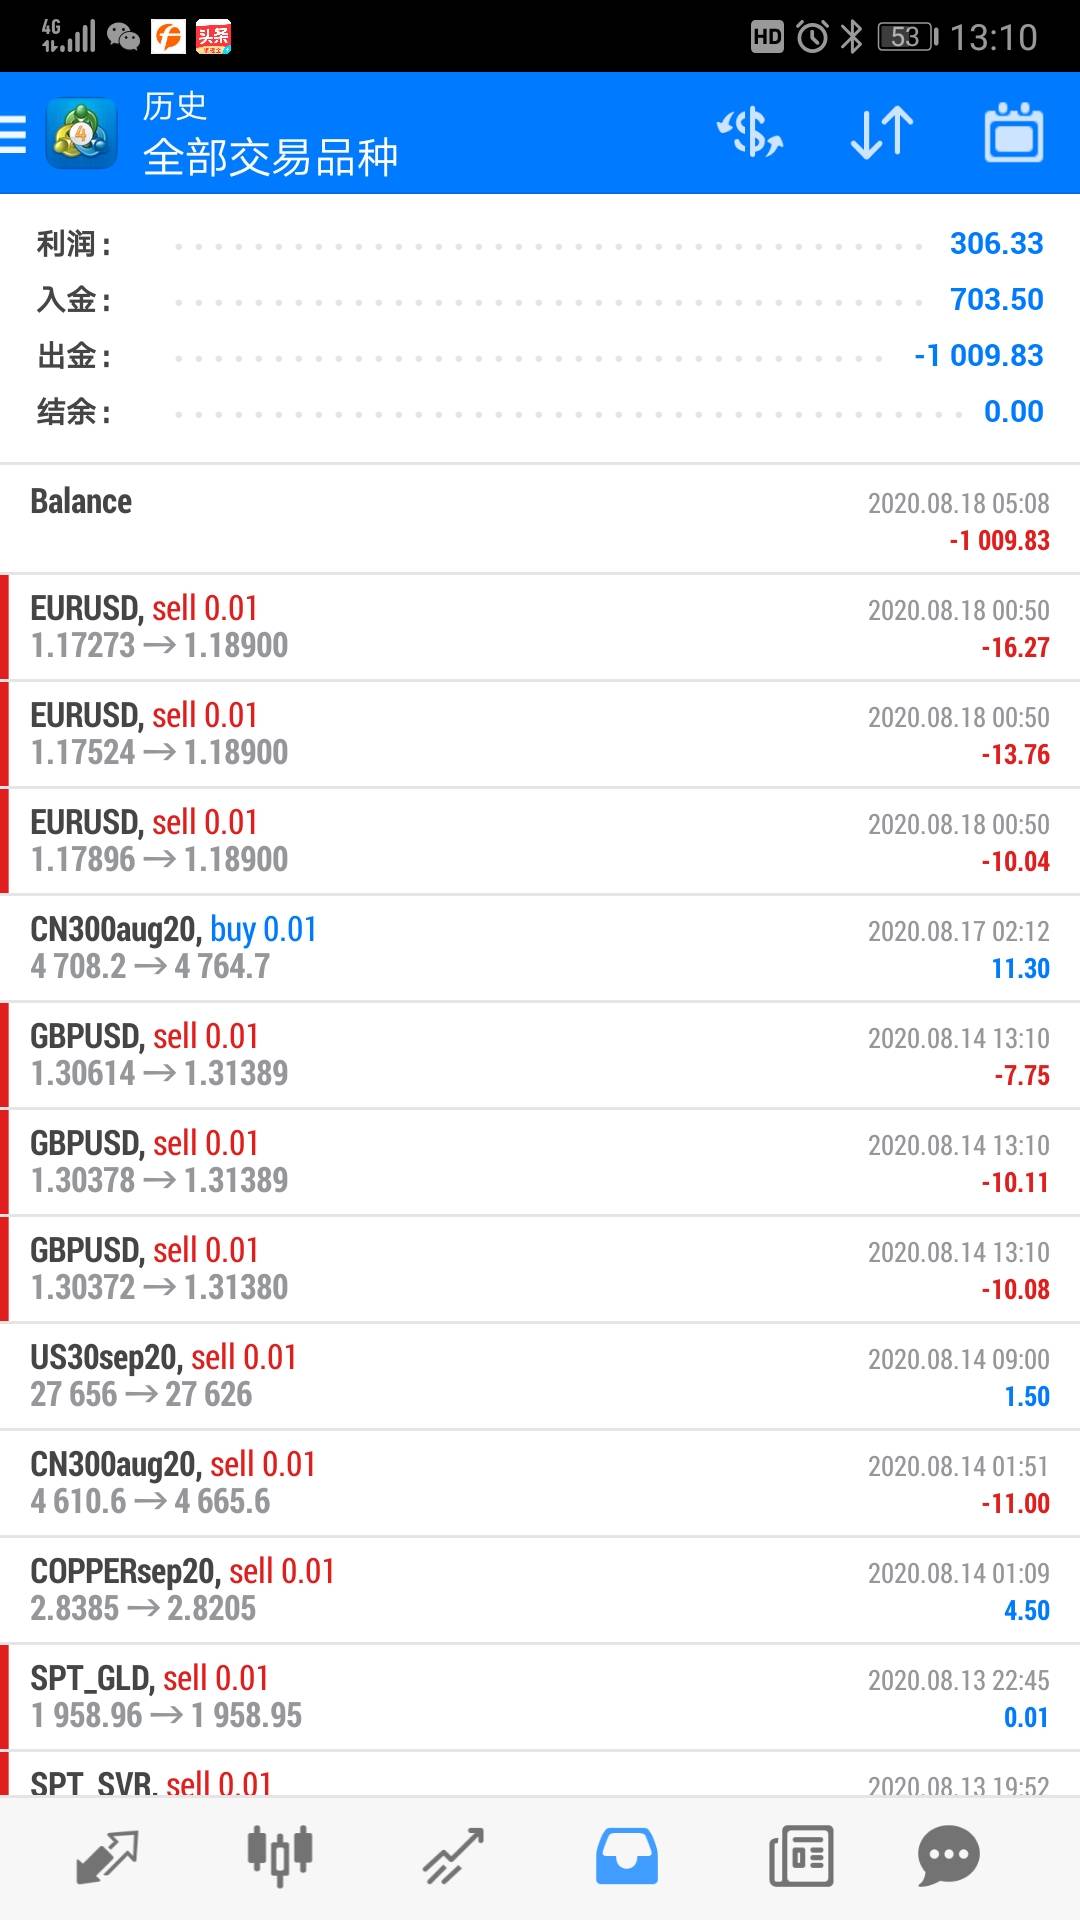This screenshot has height=1920, width=1080.
Task: Tap the SPT_GLD sell trade row
Action: coord(540,1697)
